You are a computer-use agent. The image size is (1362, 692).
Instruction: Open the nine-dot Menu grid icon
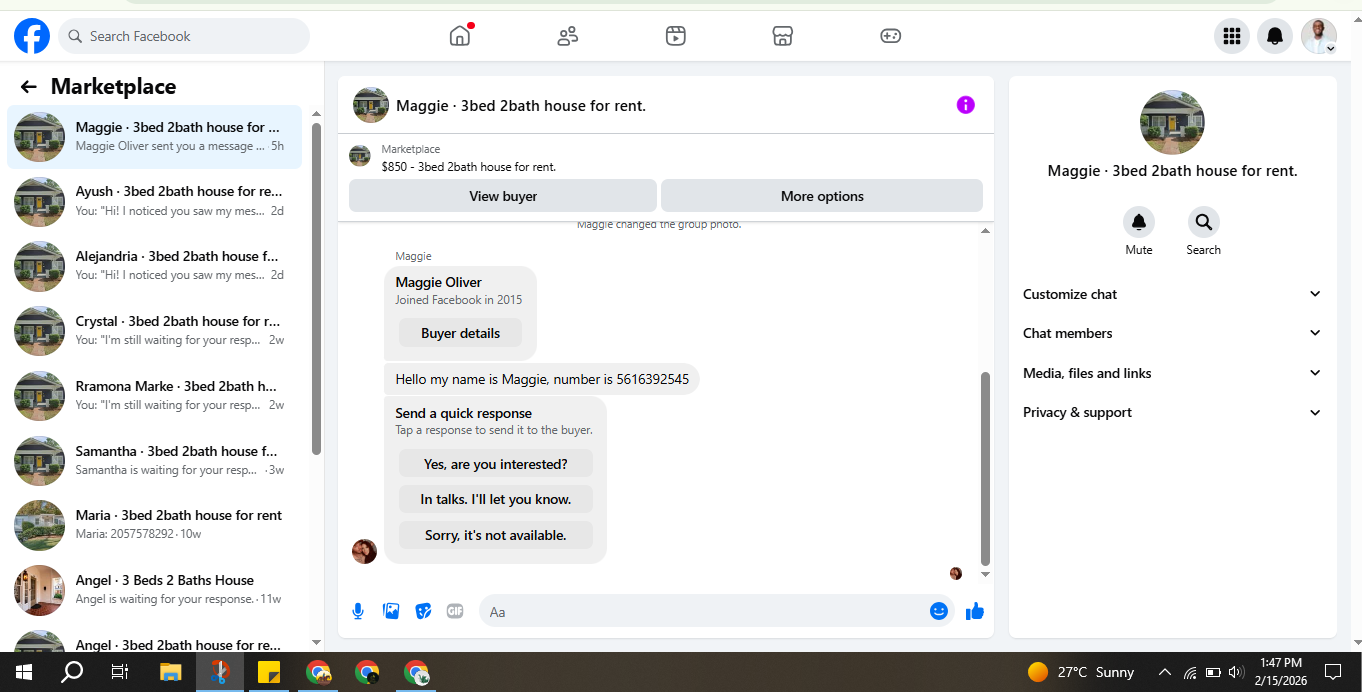point(1232,36)
